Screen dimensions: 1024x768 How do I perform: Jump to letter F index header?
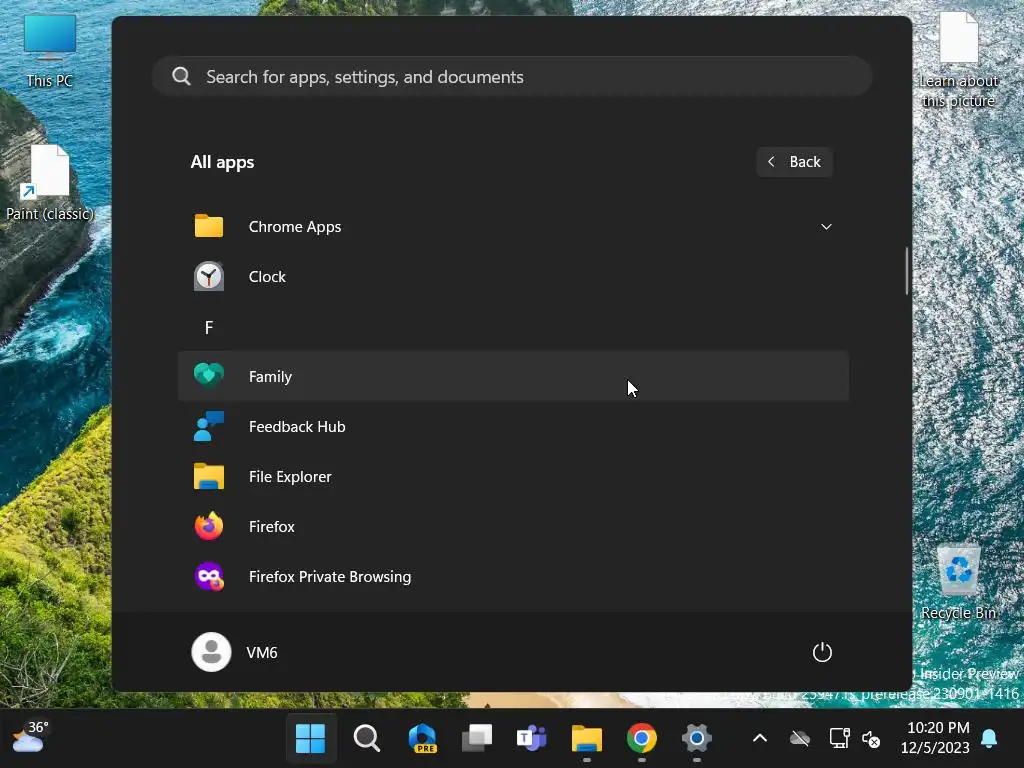pos(209,327)
